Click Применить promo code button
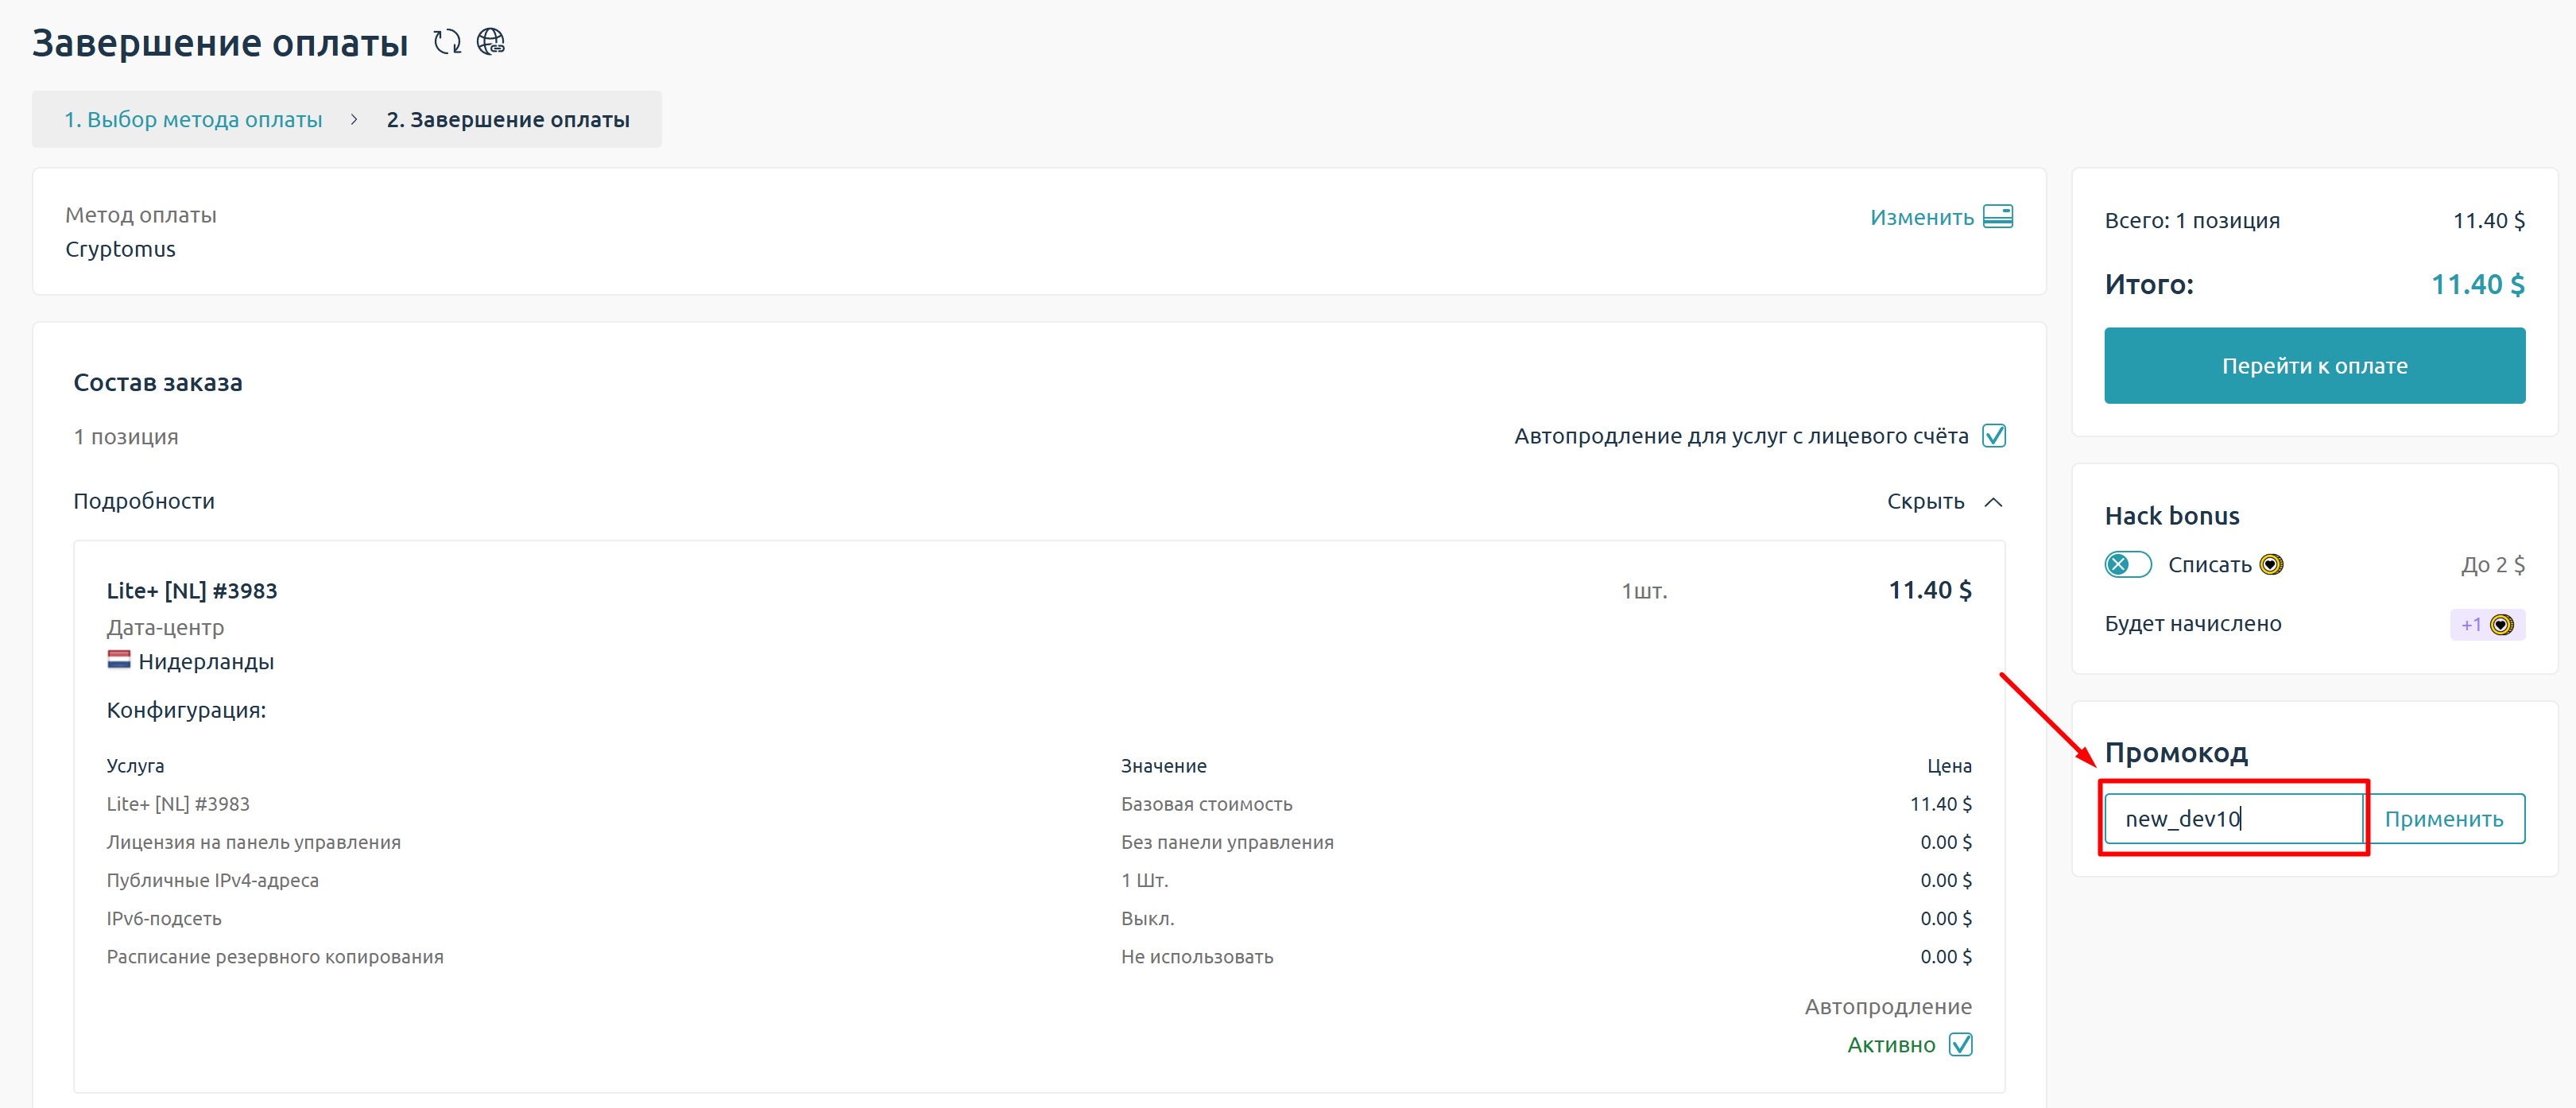 point(2444,819)
